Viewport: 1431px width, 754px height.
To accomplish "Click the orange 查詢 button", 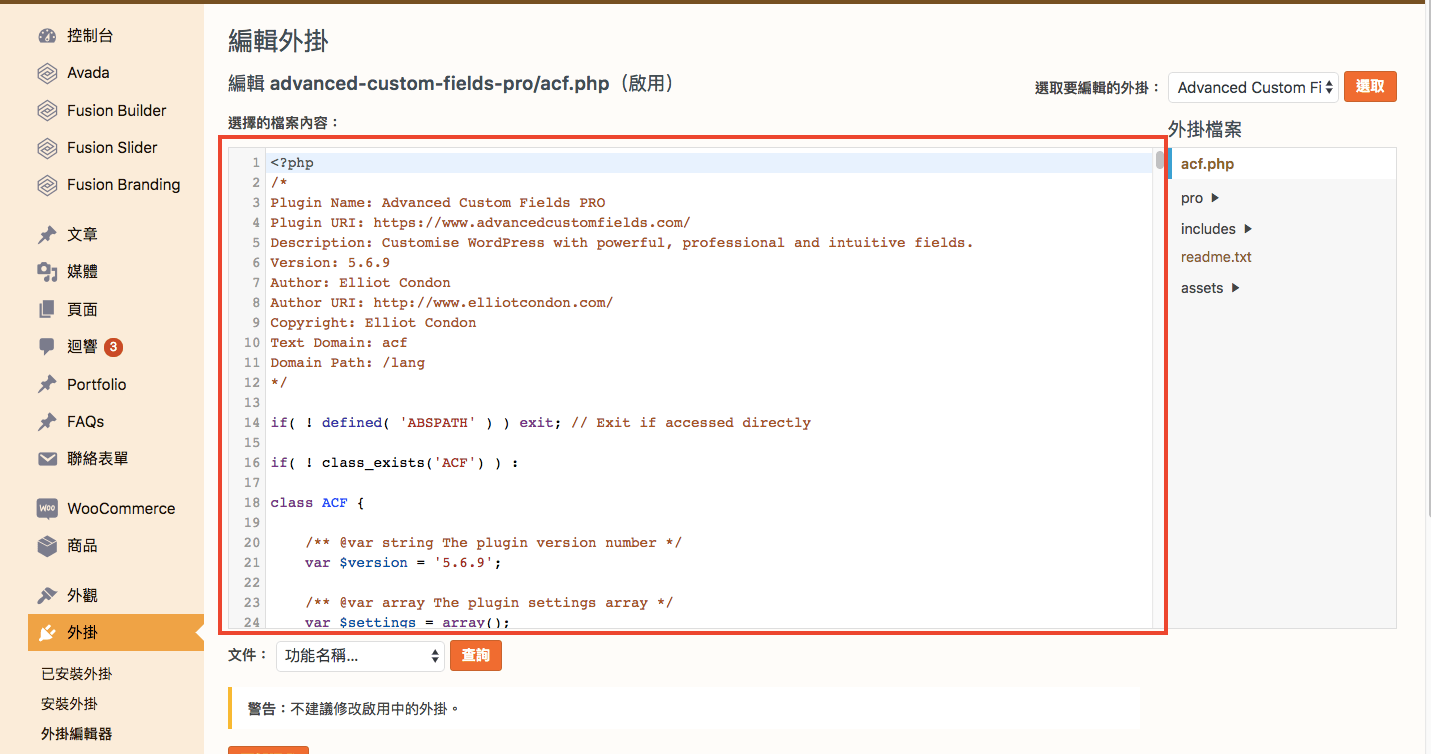I will click(476, 655).
